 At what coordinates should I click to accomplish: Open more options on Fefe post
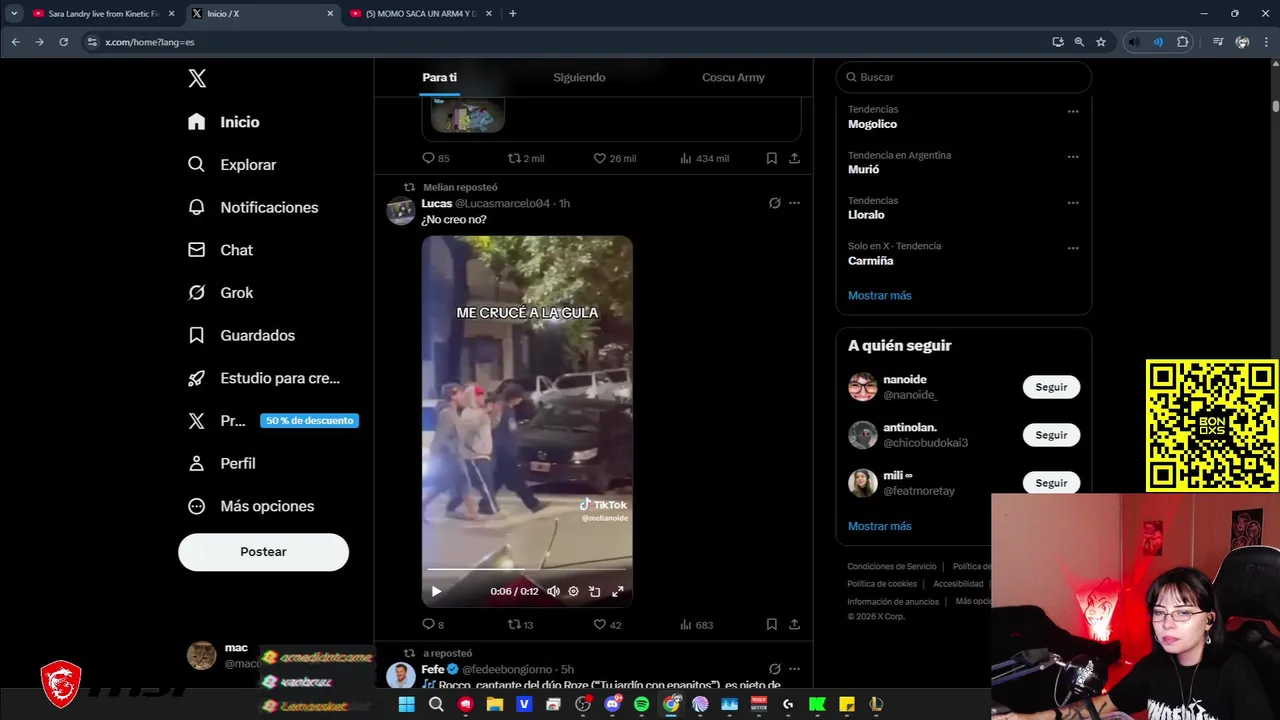pos(794,669)
